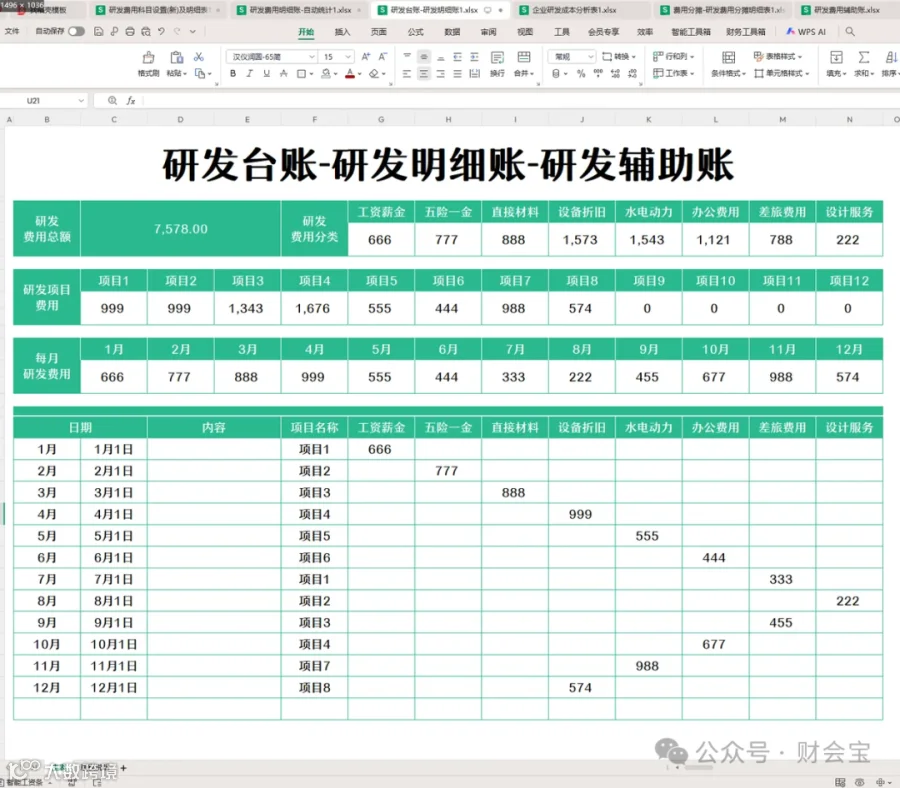Click the 填充 fill icon
Viewport: 900px width, 788px height.
(x=836, y=57)
